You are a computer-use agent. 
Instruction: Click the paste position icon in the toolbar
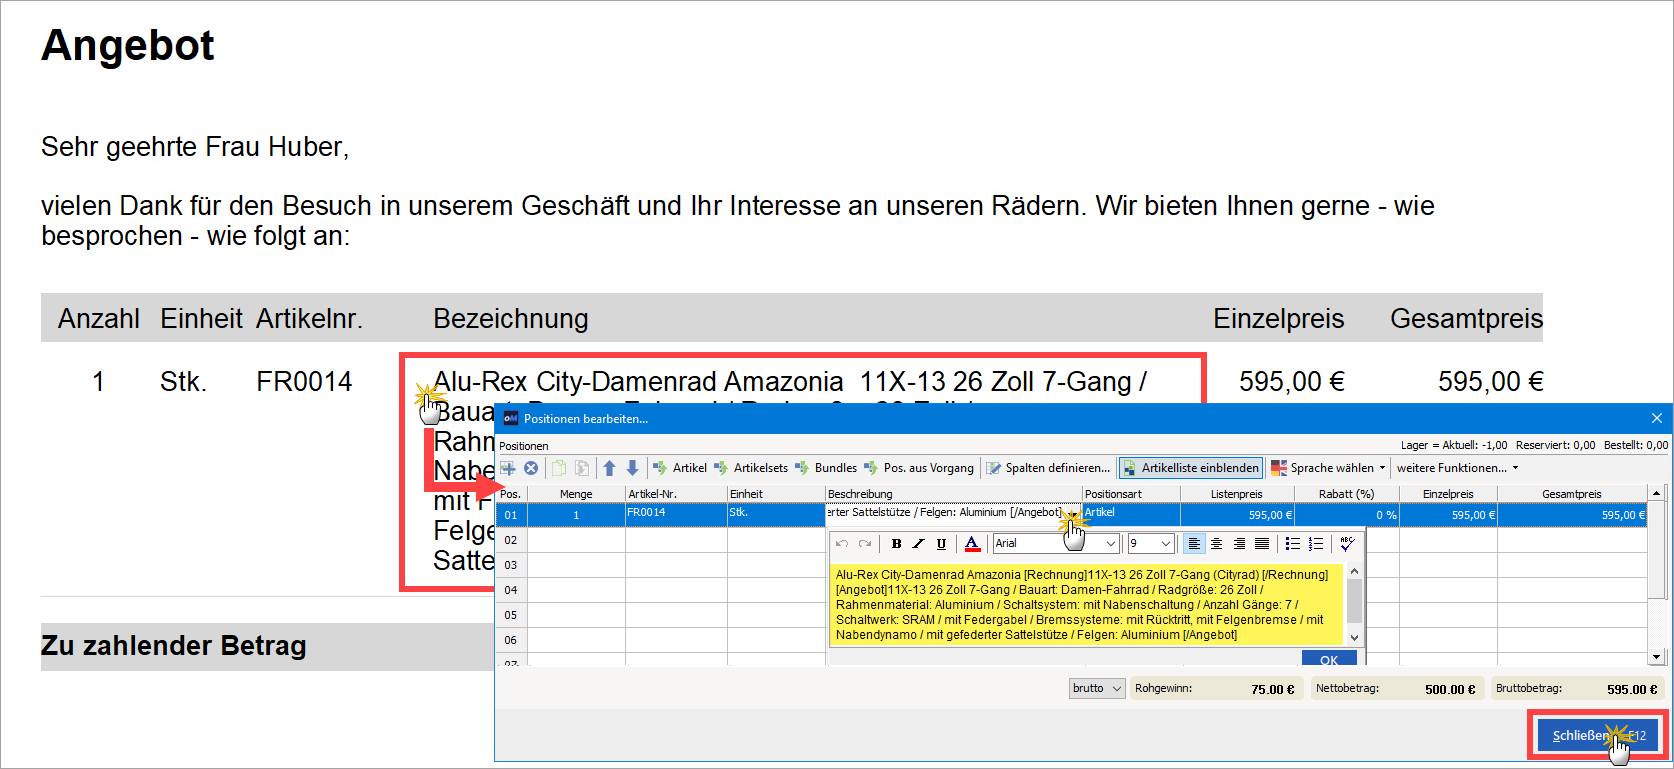[582, 468]
